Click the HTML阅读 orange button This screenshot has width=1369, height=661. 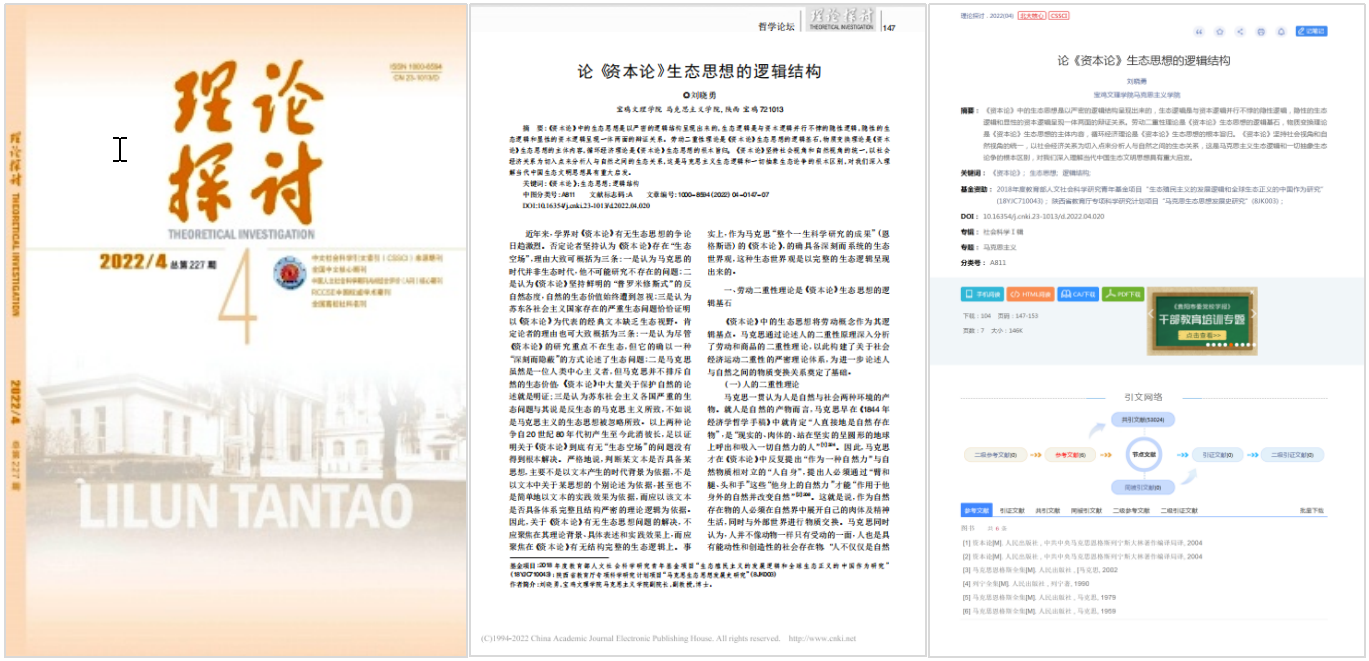[x=1030, y=294]
